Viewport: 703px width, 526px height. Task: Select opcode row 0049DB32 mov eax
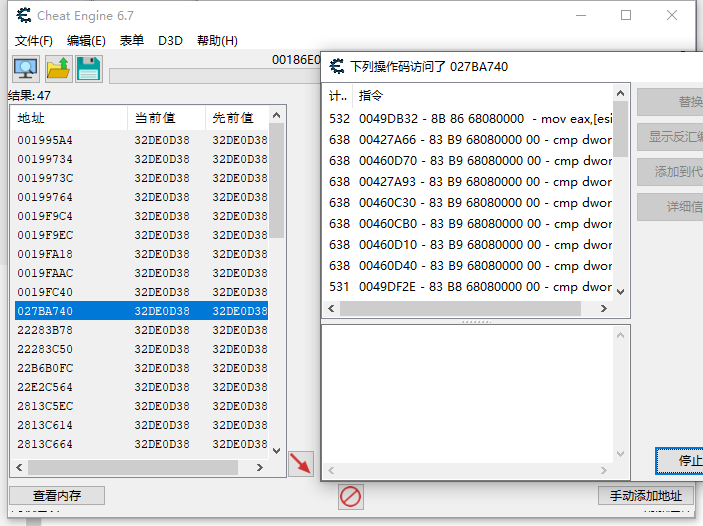click(469, 119)
